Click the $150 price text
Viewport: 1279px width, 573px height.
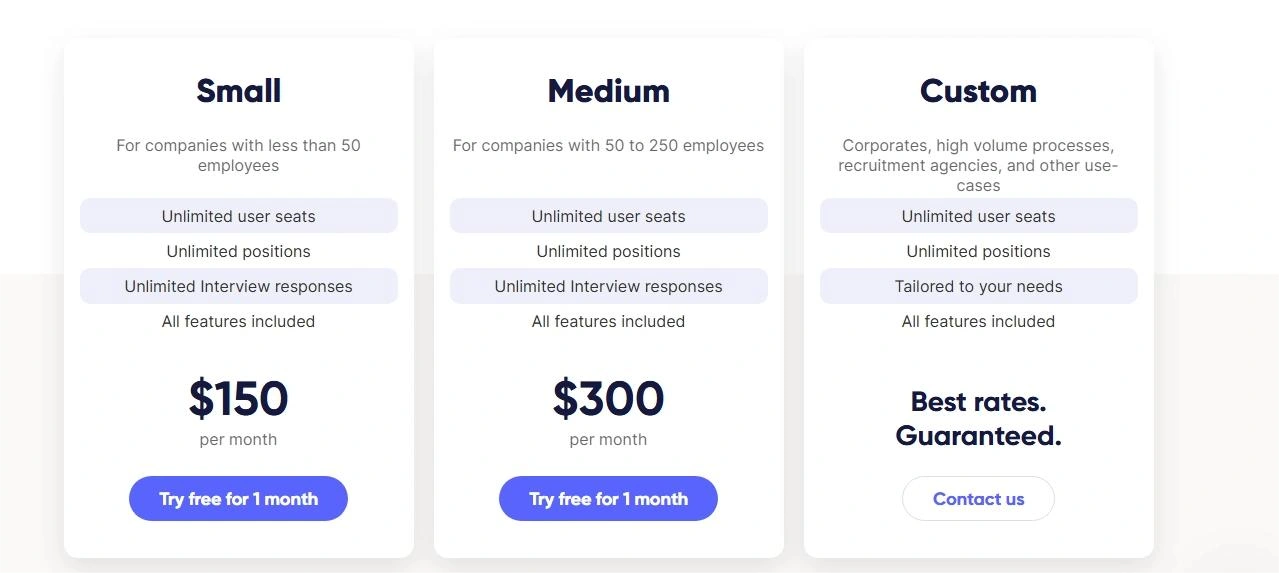pos(238,399)
